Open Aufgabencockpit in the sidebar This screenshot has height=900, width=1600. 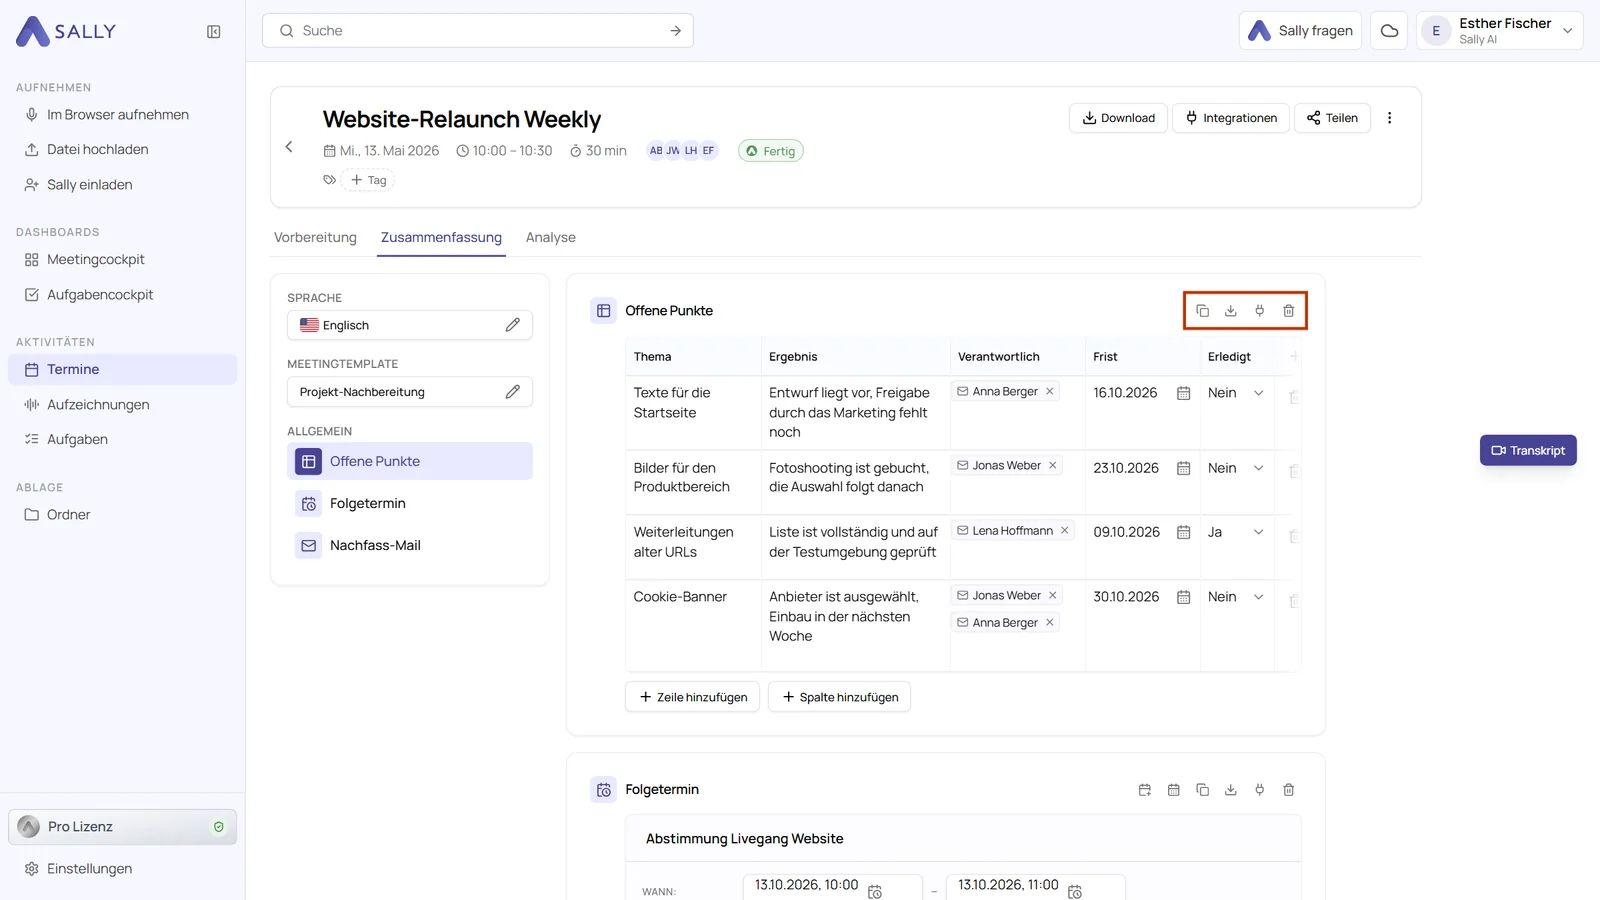coord(123,295)
